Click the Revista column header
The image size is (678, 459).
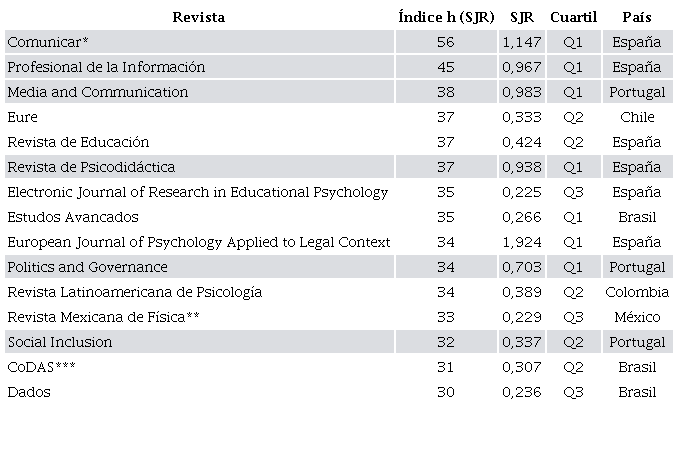(198, 17)
